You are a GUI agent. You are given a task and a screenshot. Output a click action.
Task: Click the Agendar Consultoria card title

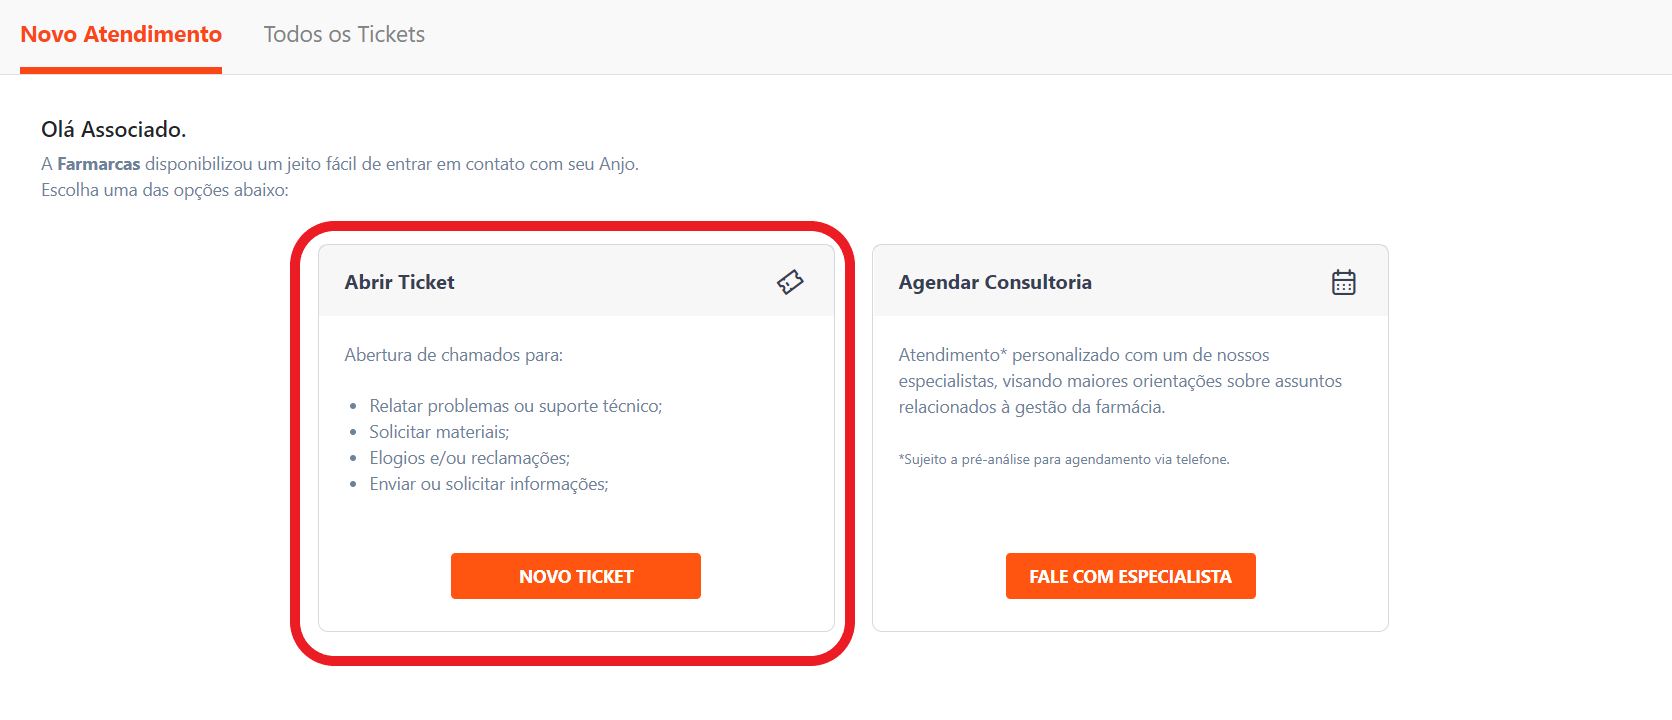(x=994, y=282)
